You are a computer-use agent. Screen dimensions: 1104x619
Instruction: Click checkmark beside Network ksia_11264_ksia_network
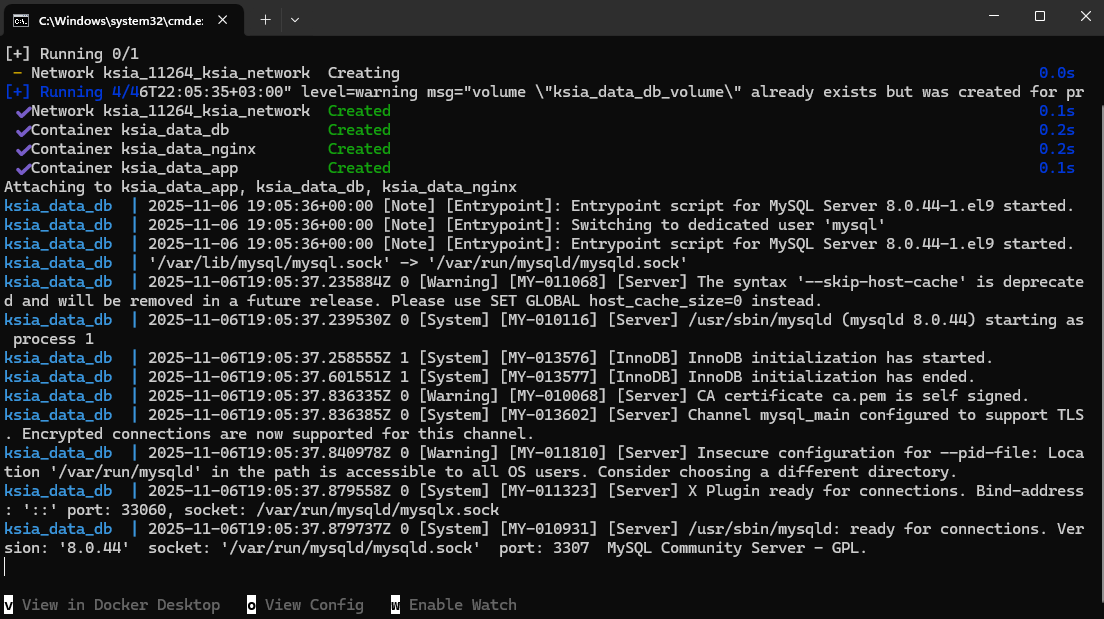tap(23, 111)
